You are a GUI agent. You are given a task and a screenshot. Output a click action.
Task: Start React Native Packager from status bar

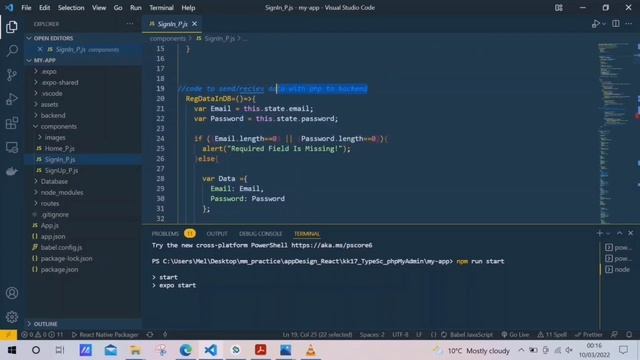coord(105,335)
